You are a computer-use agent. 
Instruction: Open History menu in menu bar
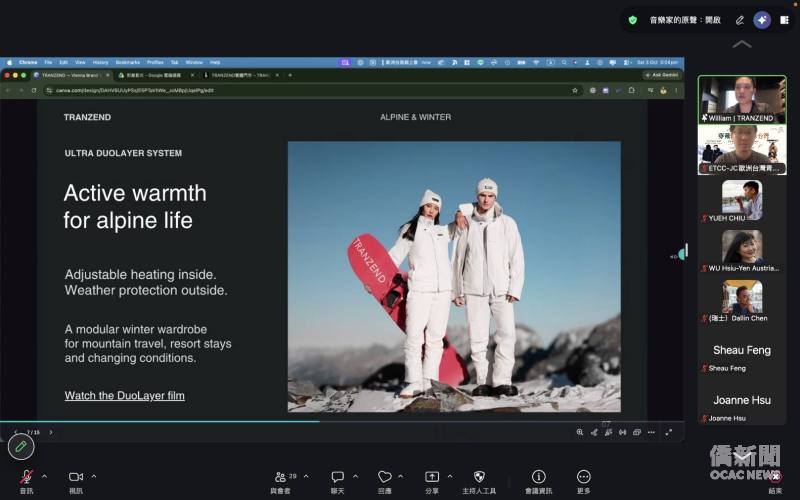pos(101,62)
